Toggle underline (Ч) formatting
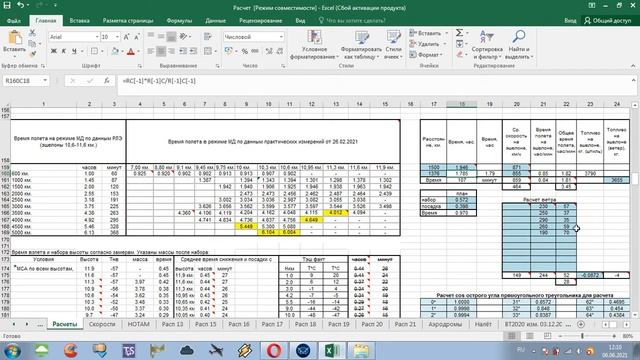This screenshot has height=360, width=640. 74,51
